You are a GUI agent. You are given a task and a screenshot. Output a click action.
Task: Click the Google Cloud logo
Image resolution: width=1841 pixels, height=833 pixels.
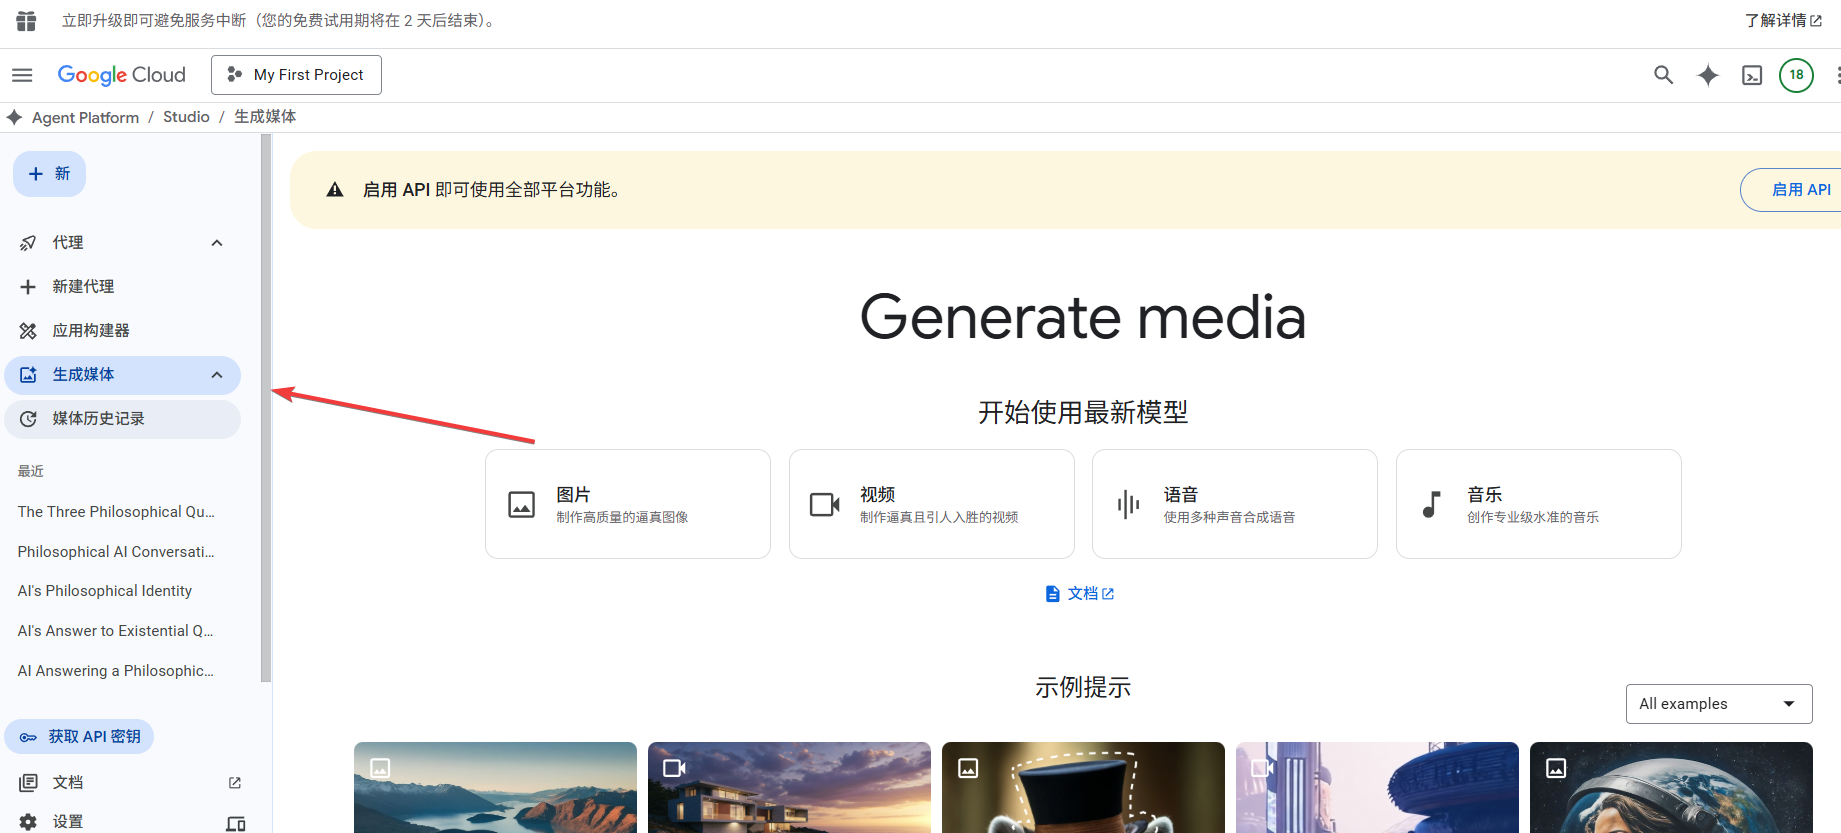(121, 75)
